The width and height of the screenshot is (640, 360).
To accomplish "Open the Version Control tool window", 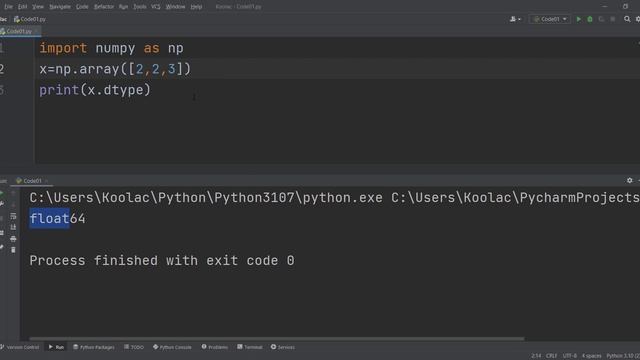I will [20, 347].
